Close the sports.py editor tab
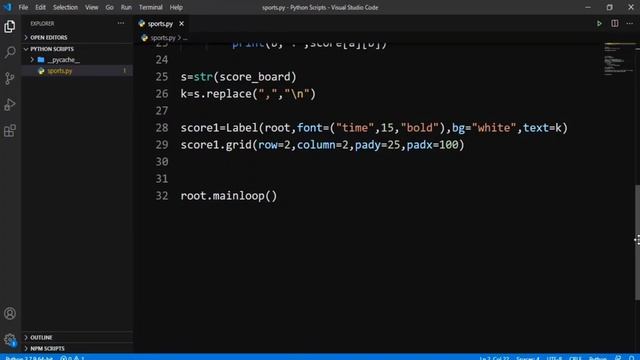This screenshot has height=360, width=640. (x=181, y=24)
